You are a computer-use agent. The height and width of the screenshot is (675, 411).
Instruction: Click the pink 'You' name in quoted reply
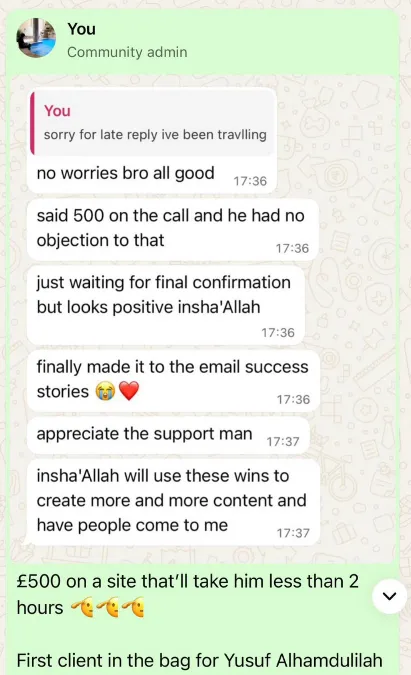click(x=57, y=111)
